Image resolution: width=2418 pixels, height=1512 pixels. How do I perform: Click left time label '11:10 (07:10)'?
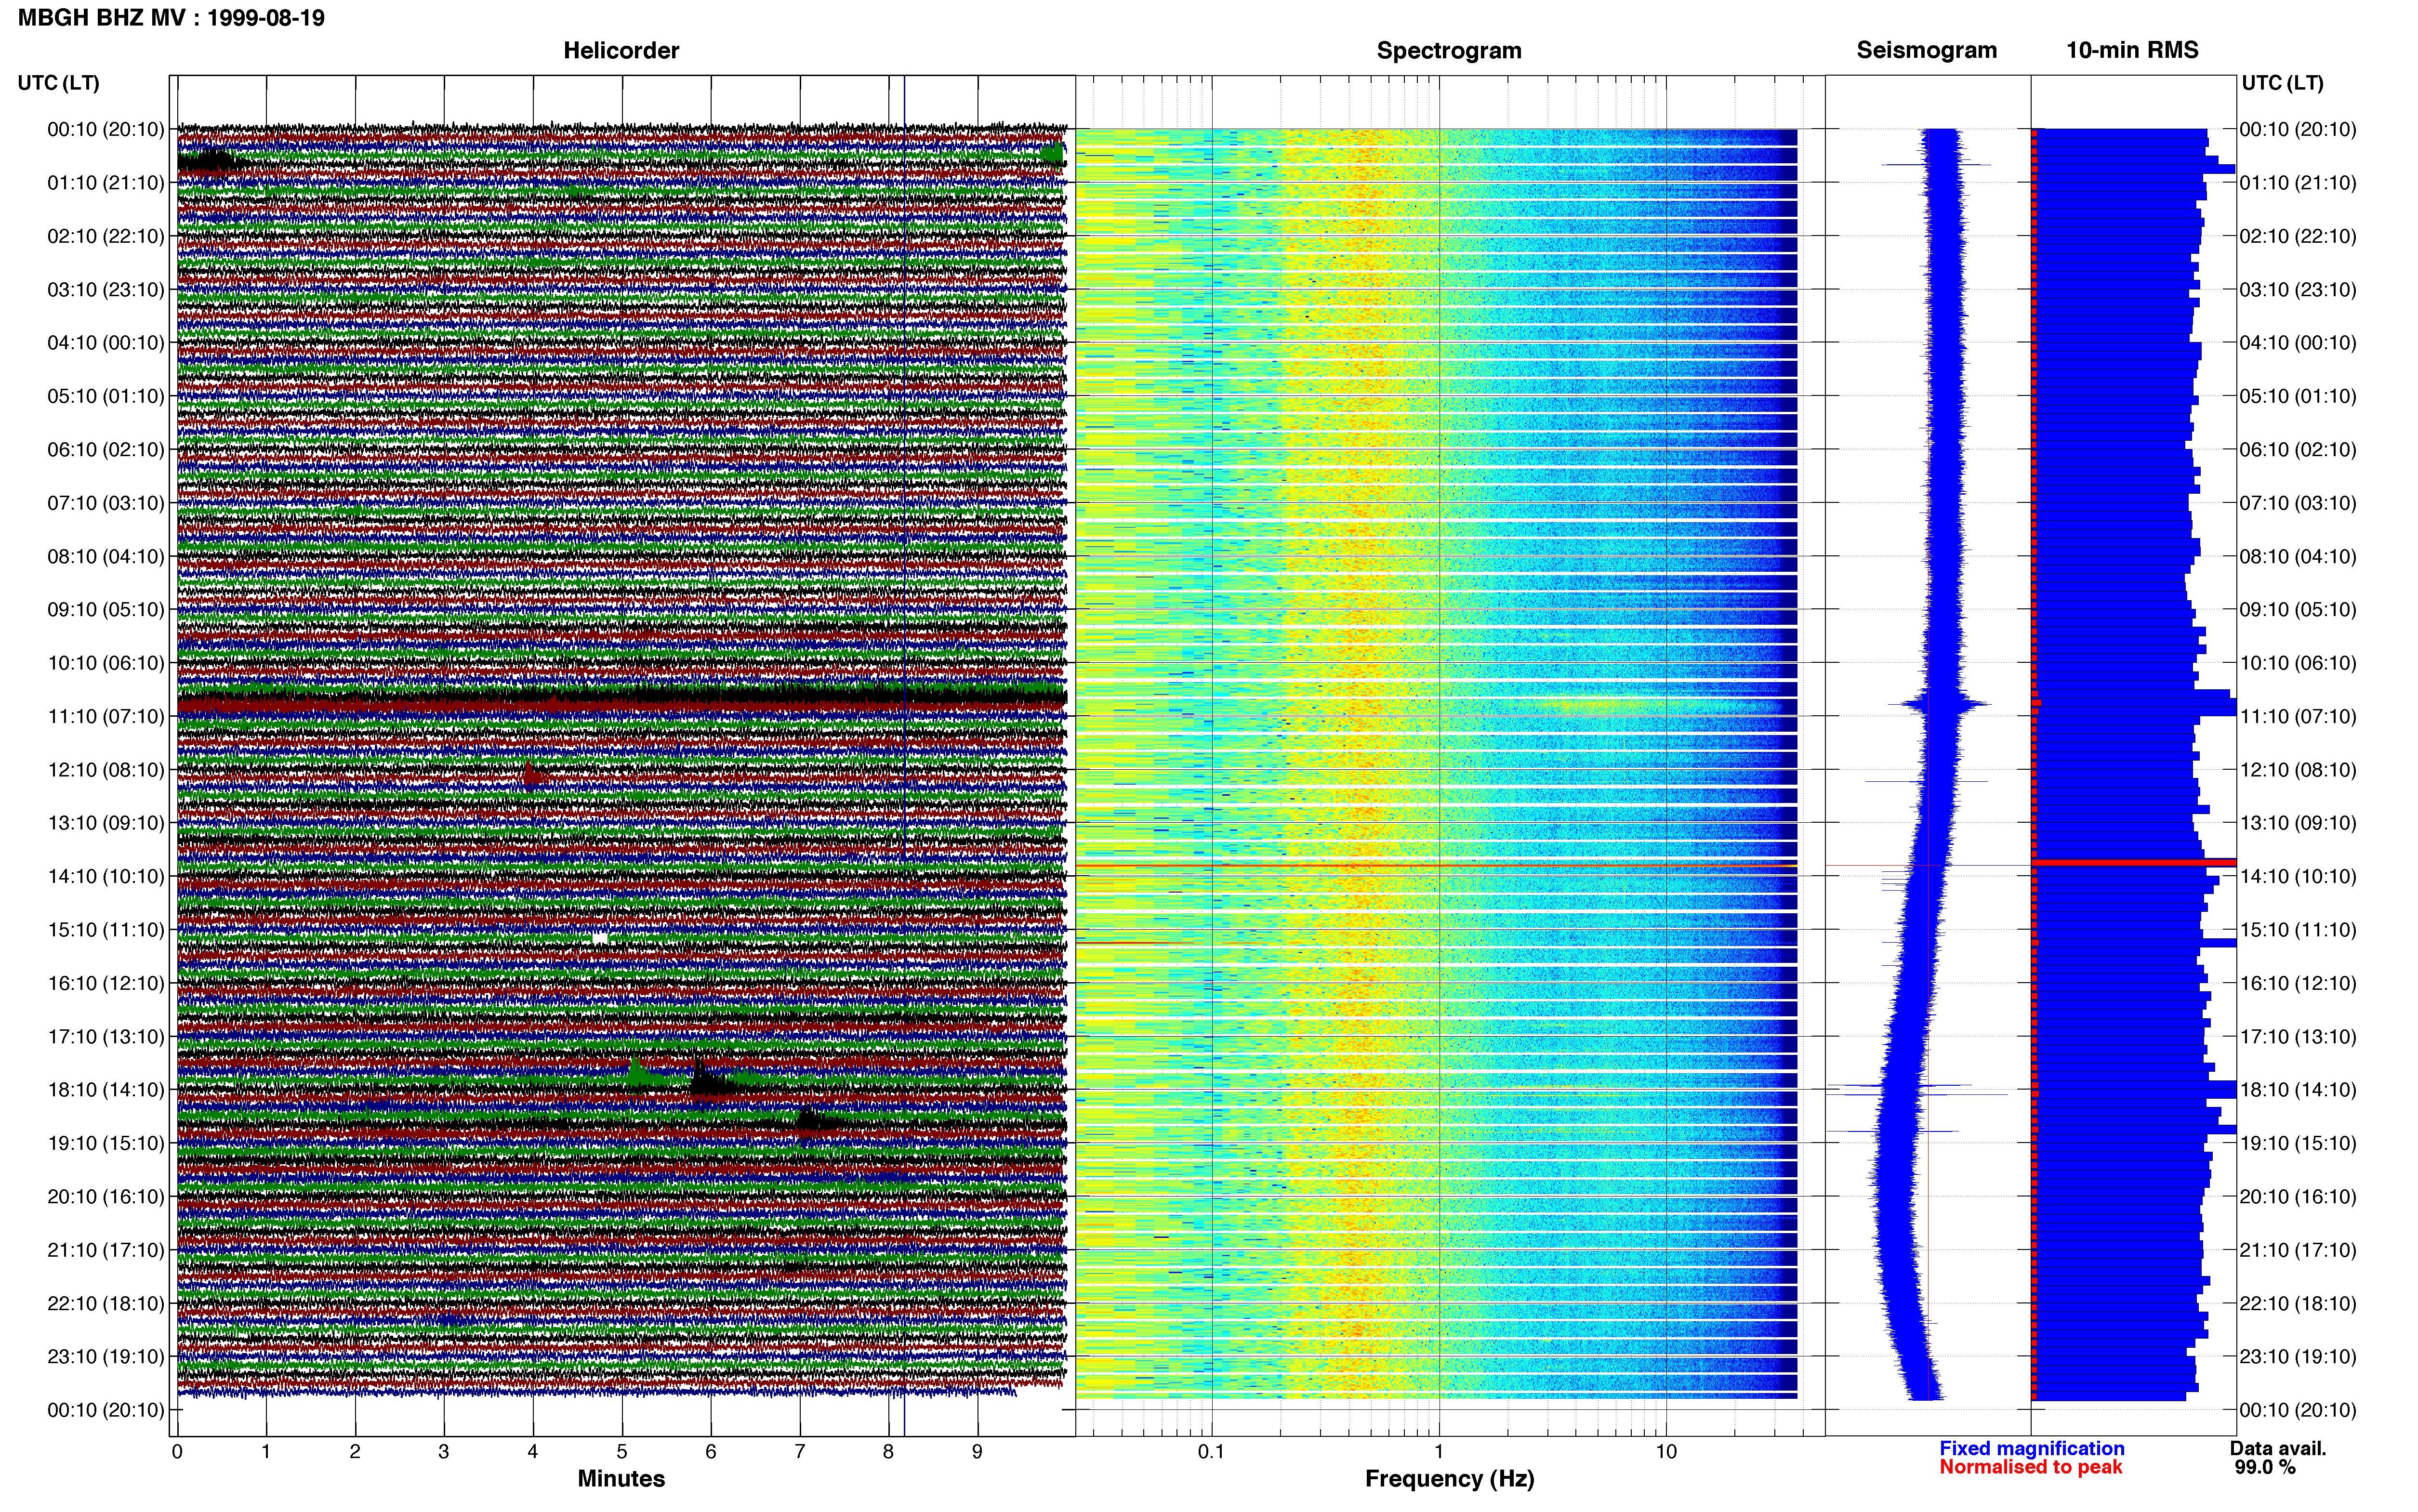coord(106,717)
